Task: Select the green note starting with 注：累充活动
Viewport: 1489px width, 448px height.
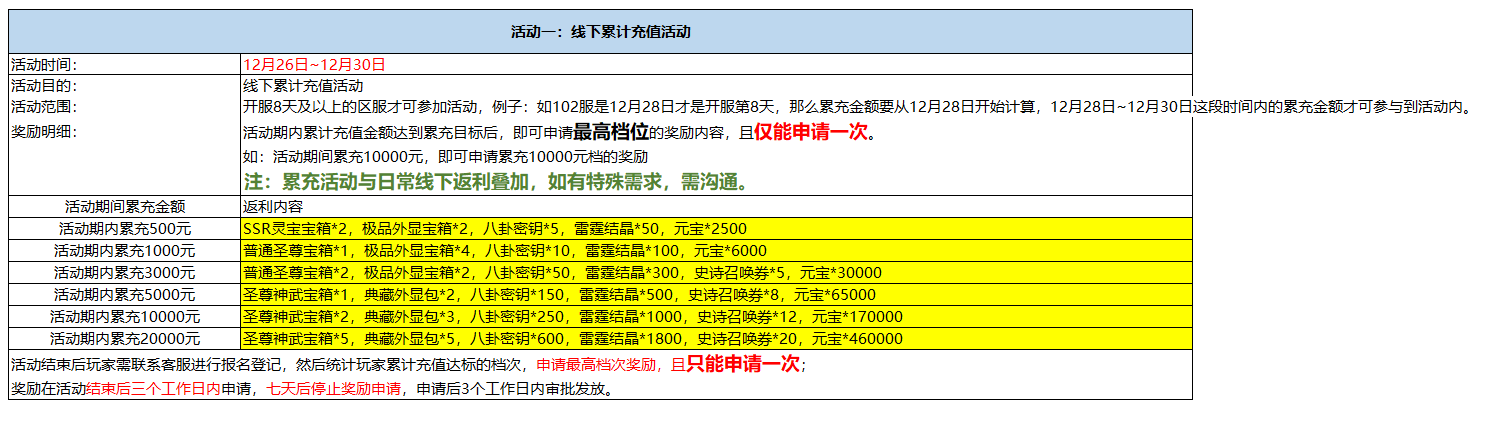Action: click(x=496, y=183)
